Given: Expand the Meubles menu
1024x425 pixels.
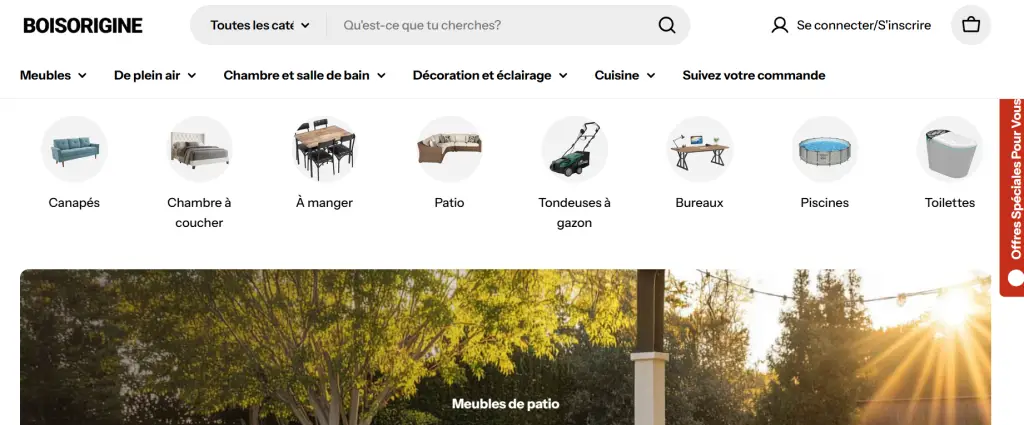Looking at the screenshot, I should (53, 75).
